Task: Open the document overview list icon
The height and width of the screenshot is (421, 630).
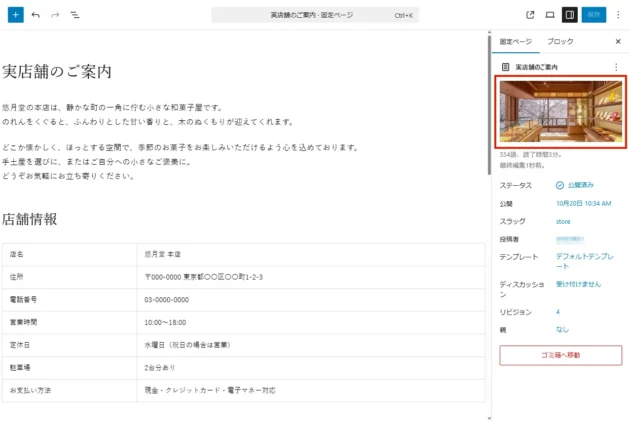Action: tap(75, 15)
